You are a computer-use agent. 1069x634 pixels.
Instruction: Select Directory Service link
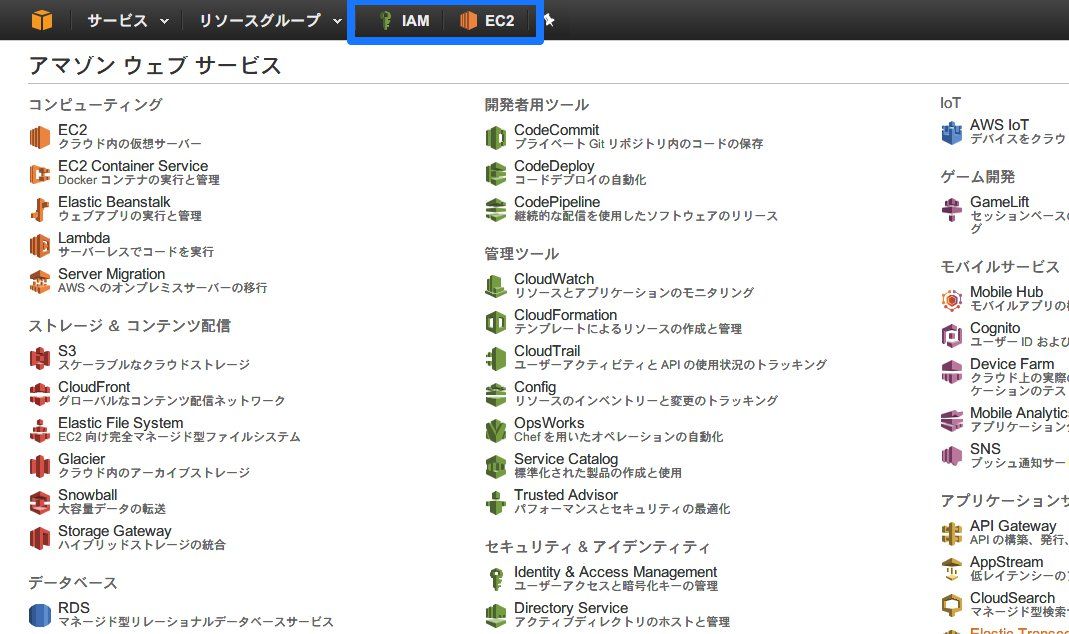pyautogui.click(x=571, y=607)
